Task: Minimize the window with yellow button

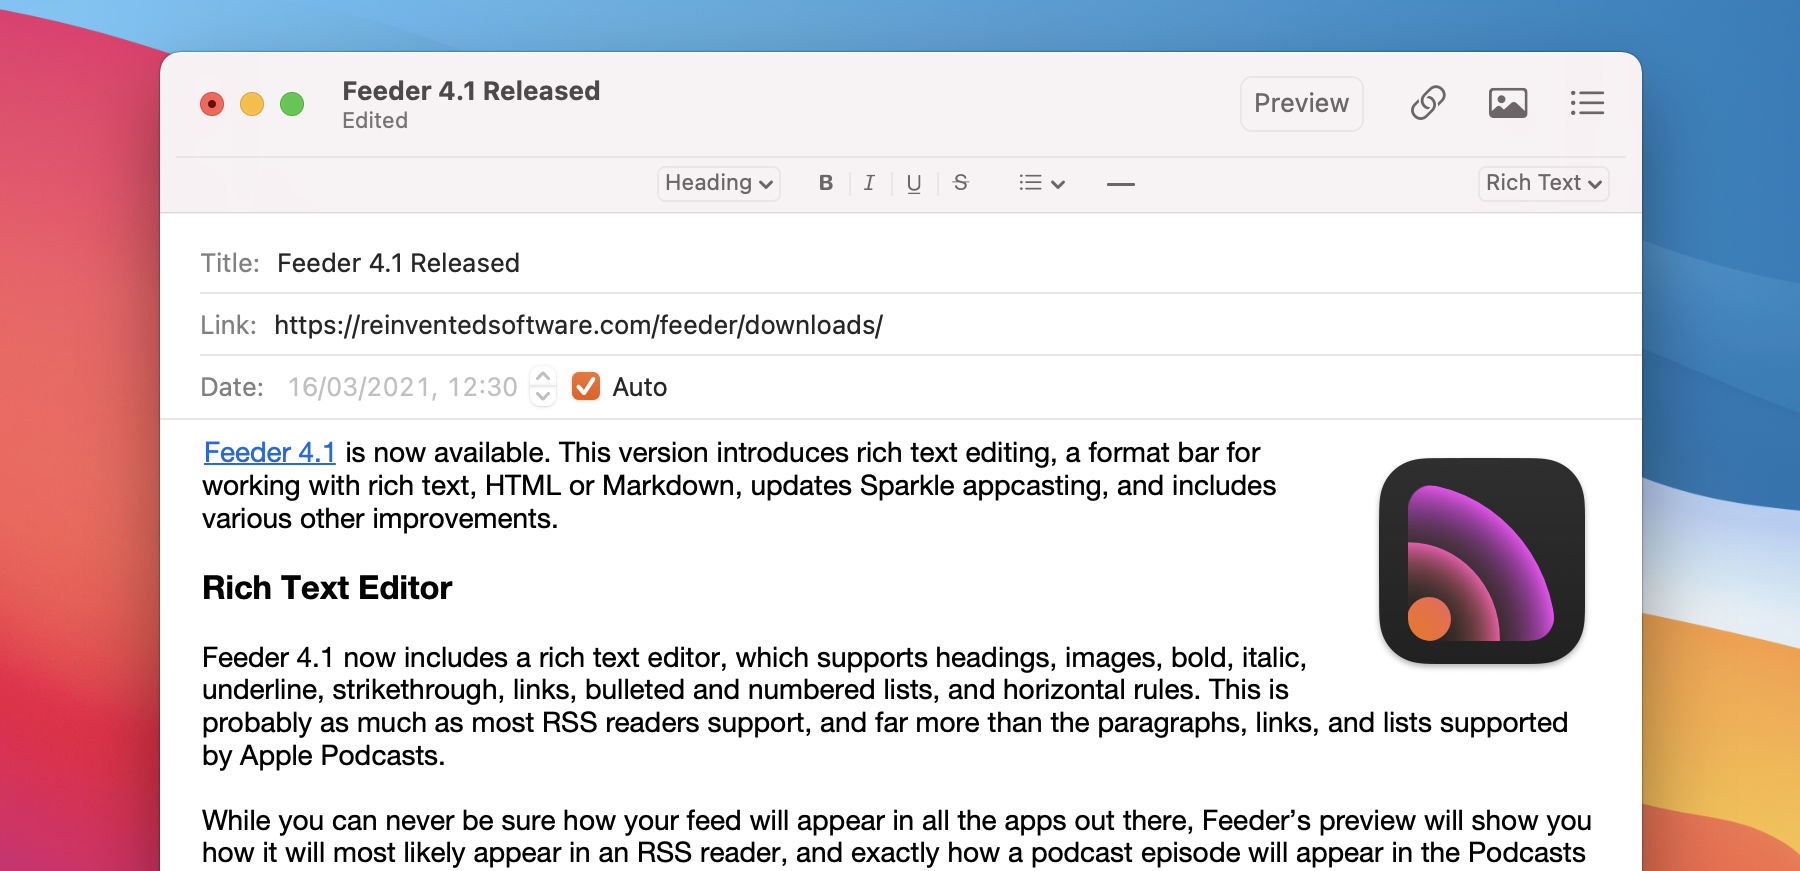Action: 252,104
